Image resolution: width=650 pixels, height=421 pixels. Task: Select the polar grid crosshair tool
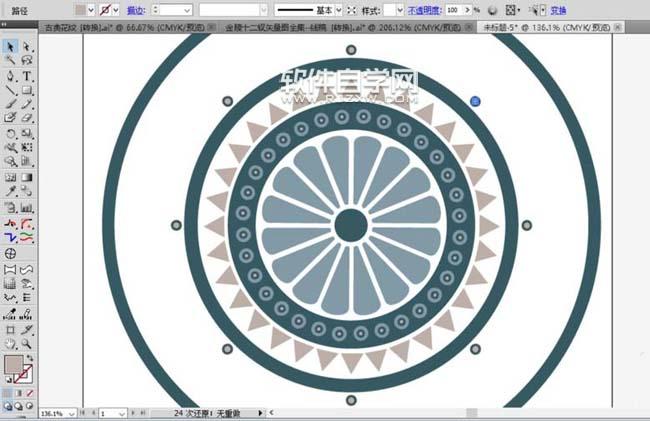[x=10, y=253]
